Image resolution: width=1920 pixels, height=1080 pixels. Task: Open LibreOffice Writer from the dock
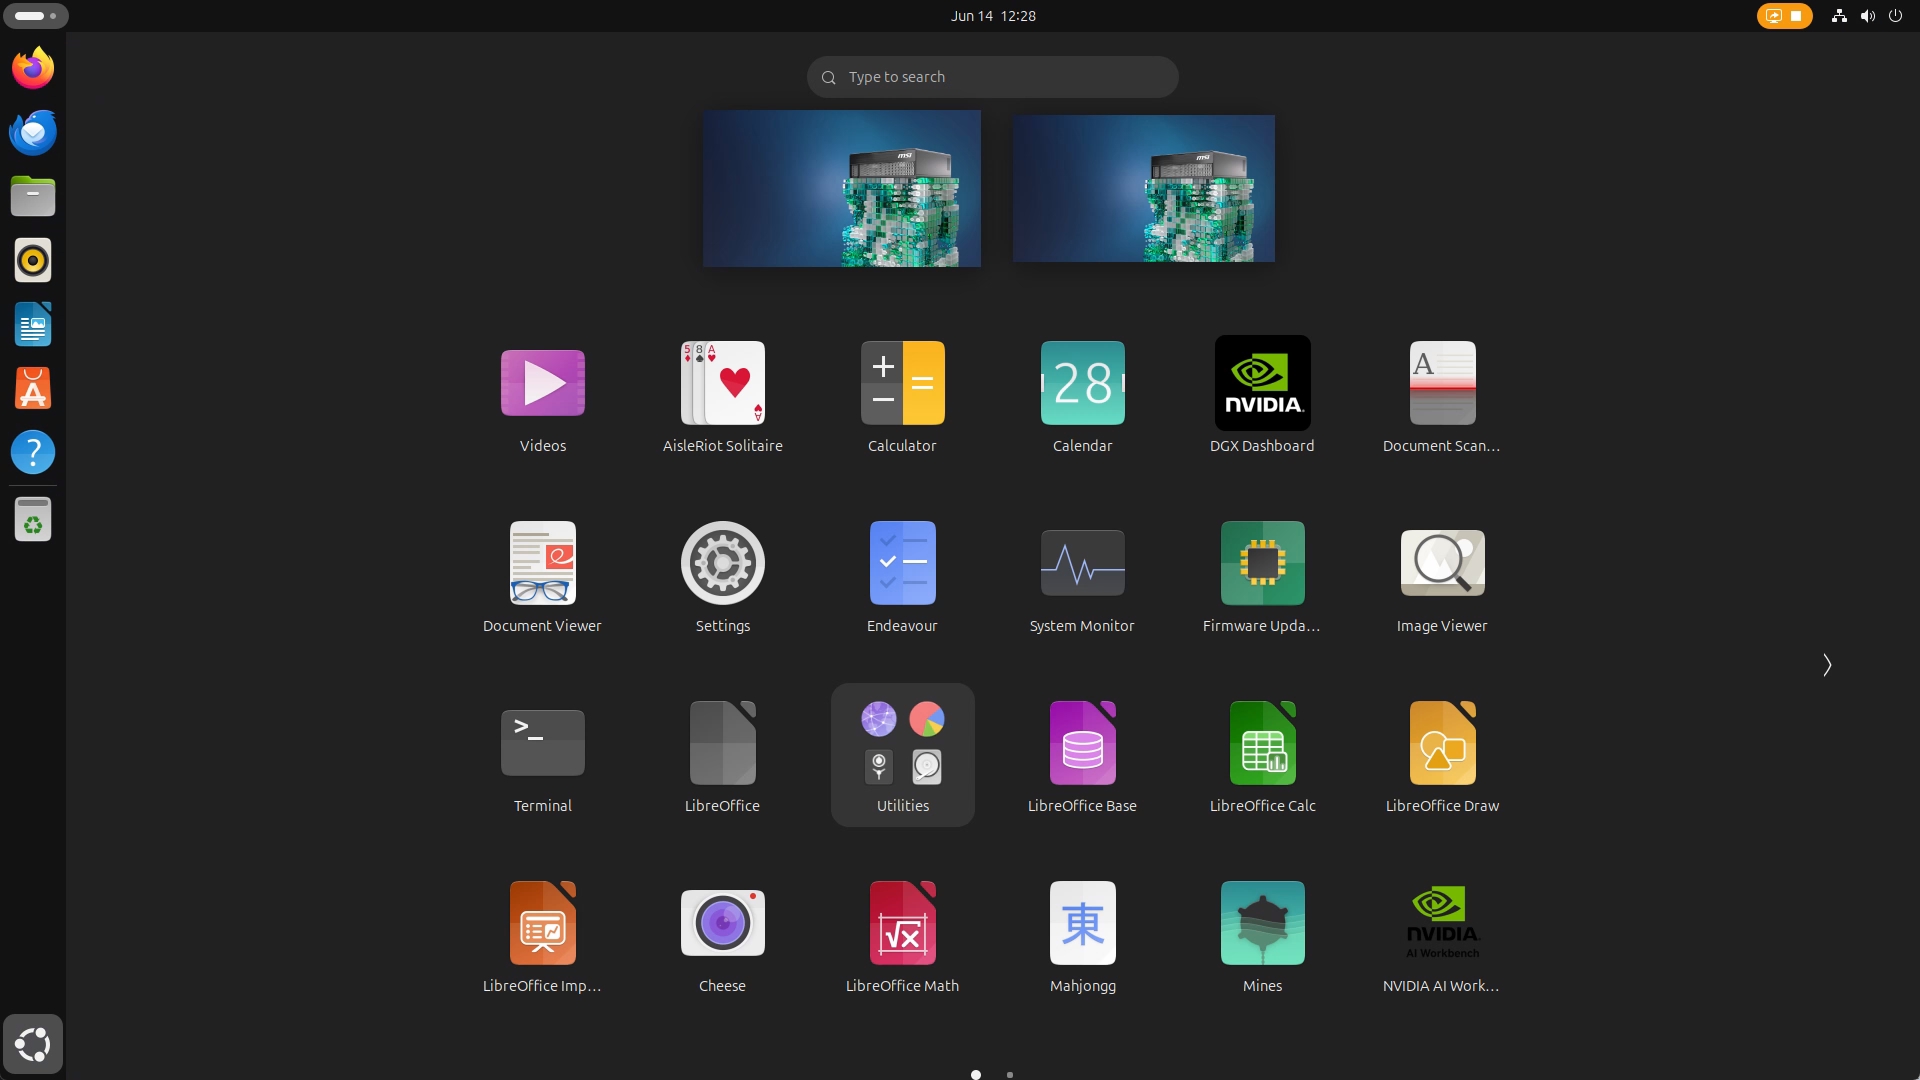click(x=33, y=324)
